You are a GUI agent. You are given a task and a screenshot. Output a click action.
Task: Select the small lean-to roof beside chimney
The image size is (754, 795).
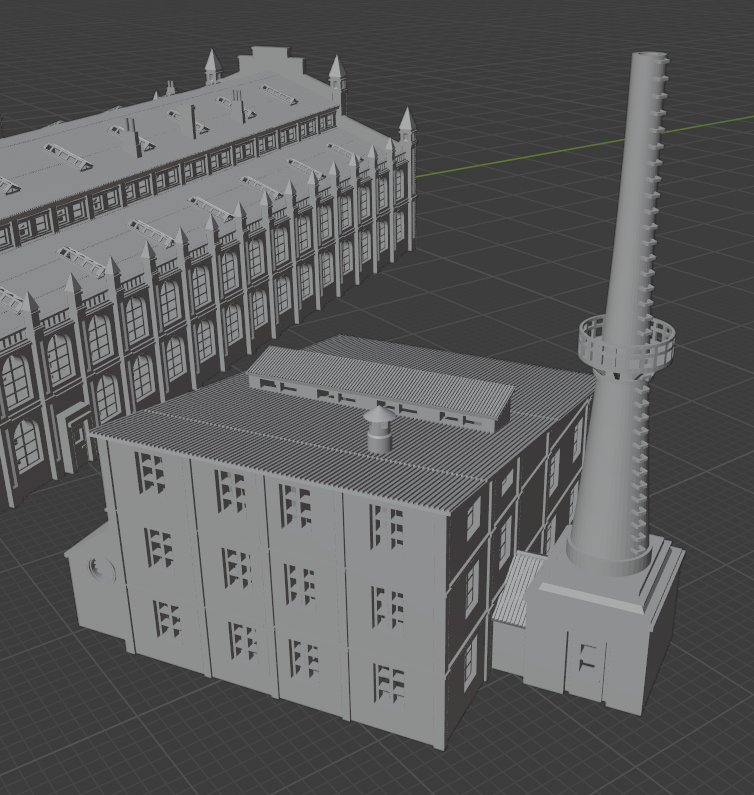517,590
